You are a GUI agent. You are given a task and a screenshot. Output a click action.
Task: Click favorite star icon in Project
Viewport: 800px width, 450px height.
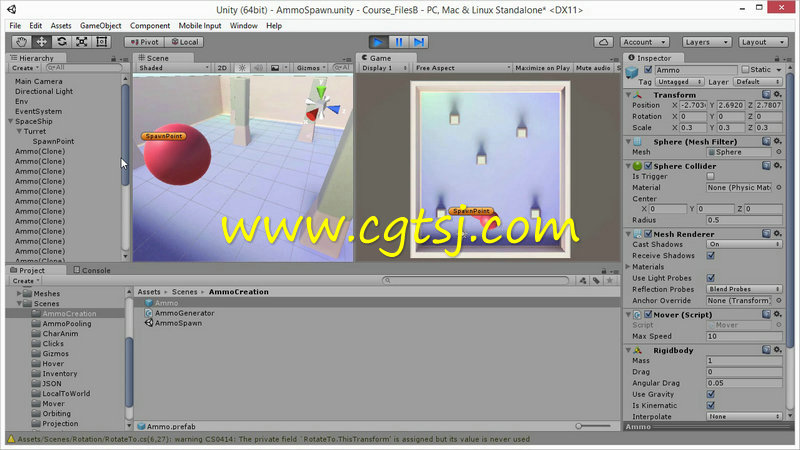click(x=610, y=281)
